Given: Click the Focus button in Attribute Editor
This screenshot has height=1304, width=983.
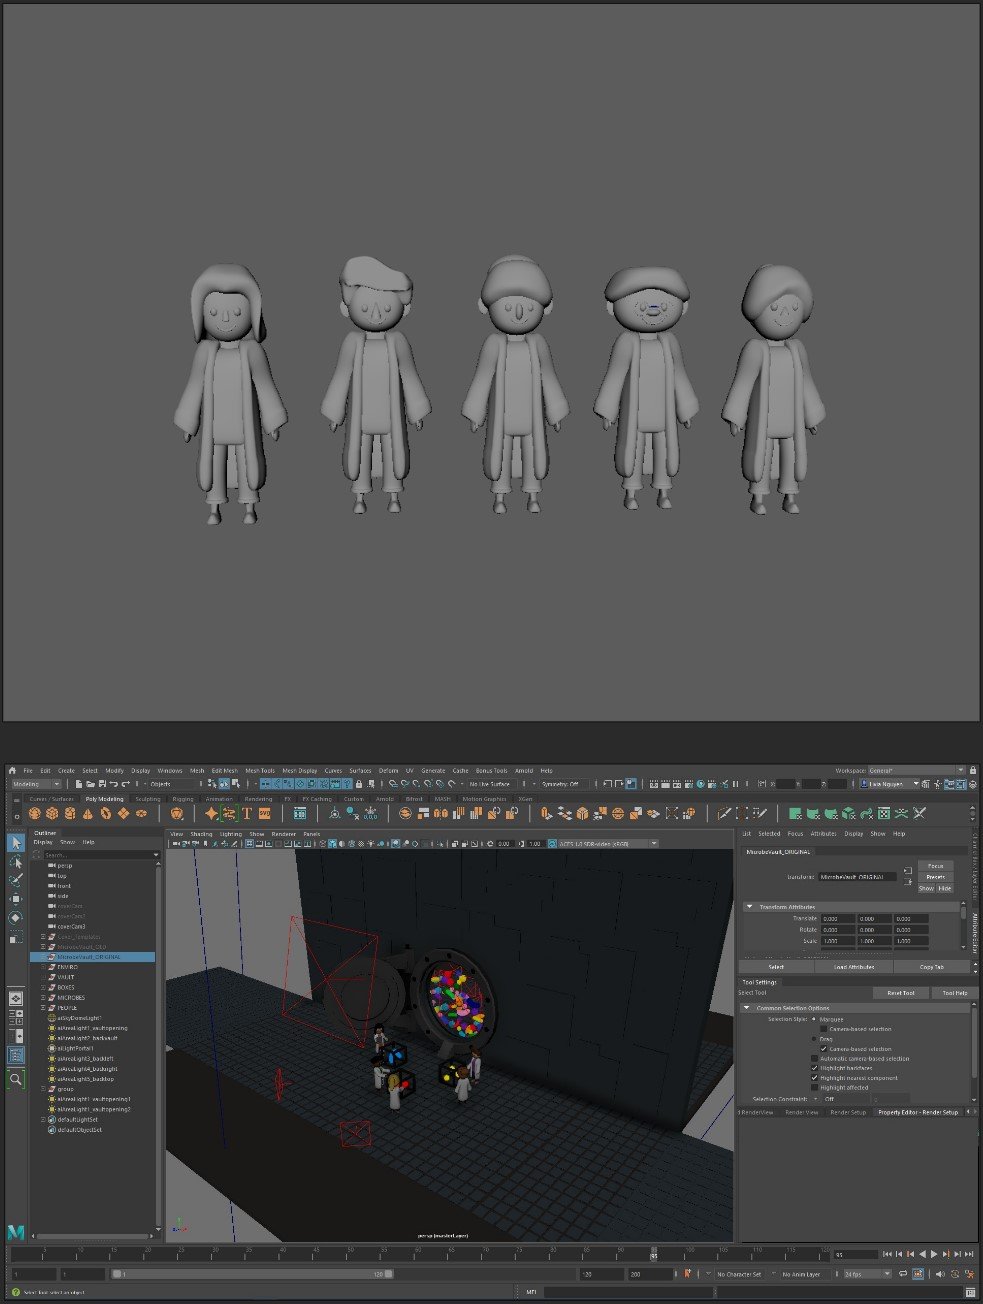Looking at the screenshot, I should click(935, 866).
